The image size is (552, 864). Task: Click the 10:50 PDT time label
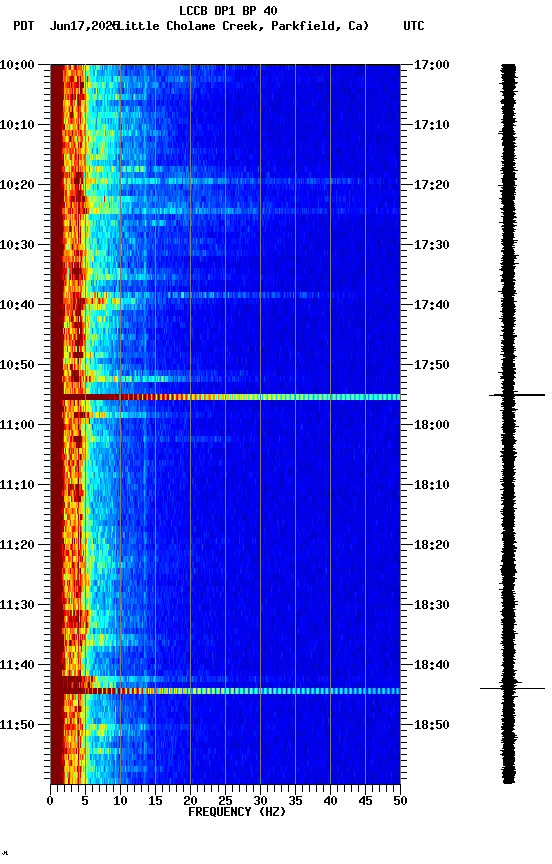(17, 365)
